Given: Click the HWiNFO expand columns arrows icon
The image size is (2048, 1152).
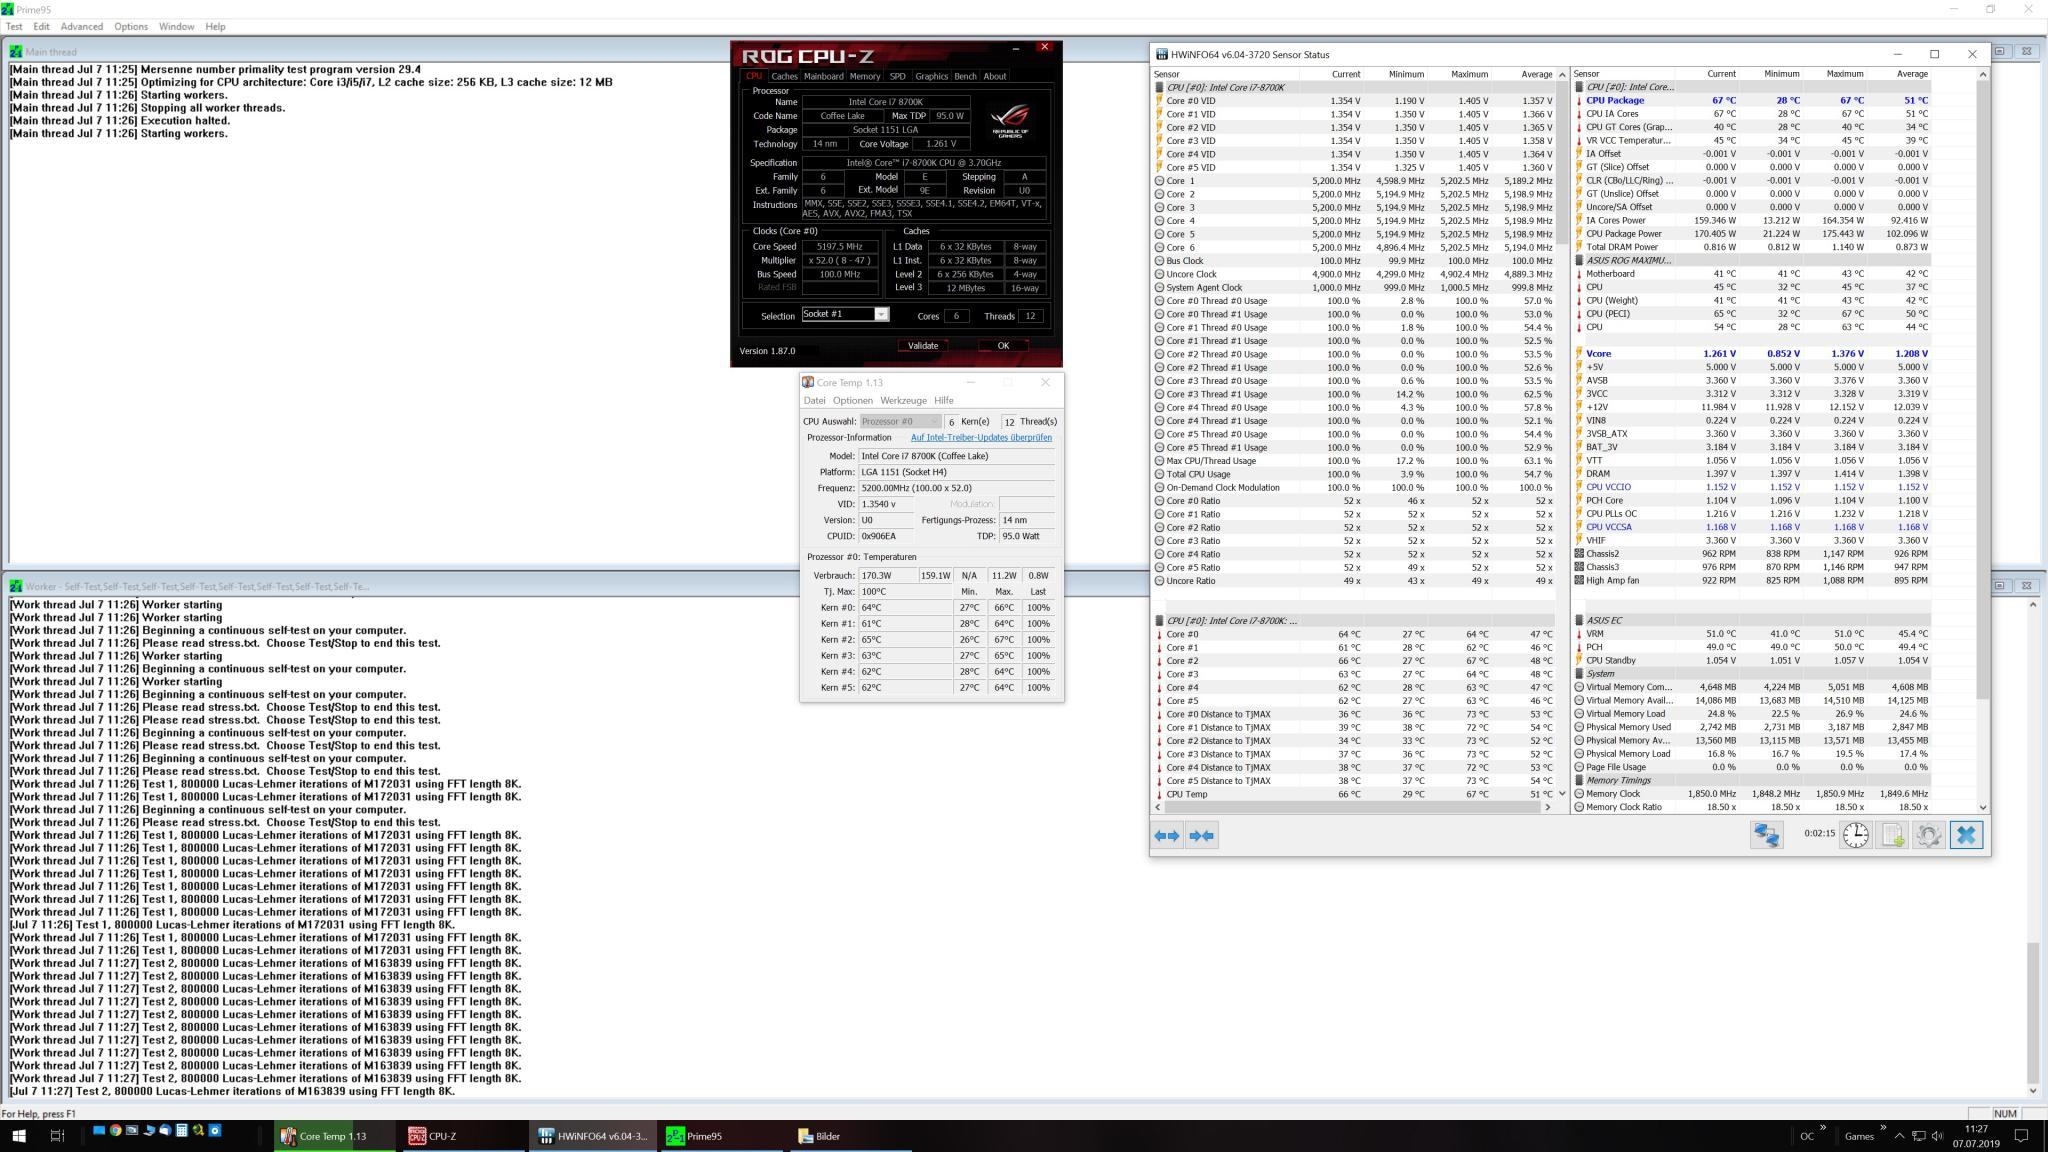Looking at the screenshot, I should (x=1167, y=835).
